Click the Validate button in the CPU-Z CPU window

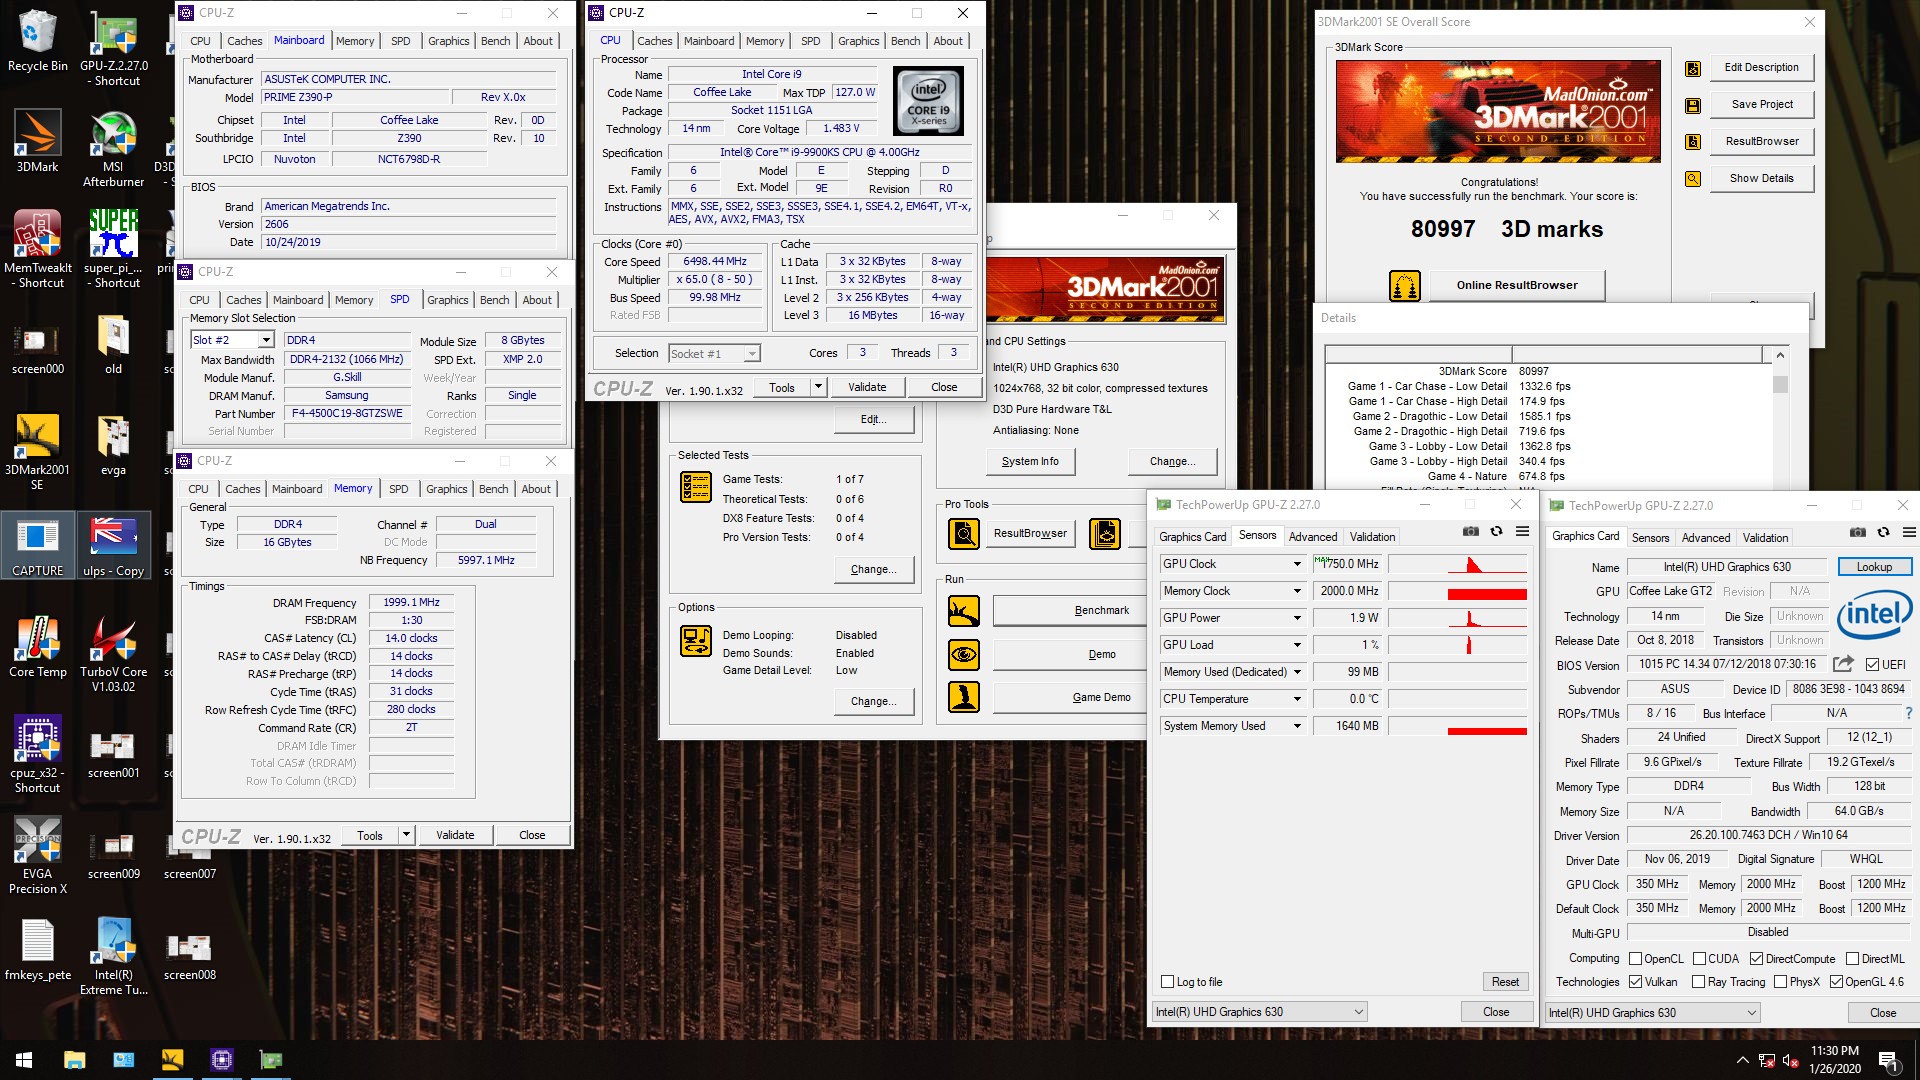867,387
